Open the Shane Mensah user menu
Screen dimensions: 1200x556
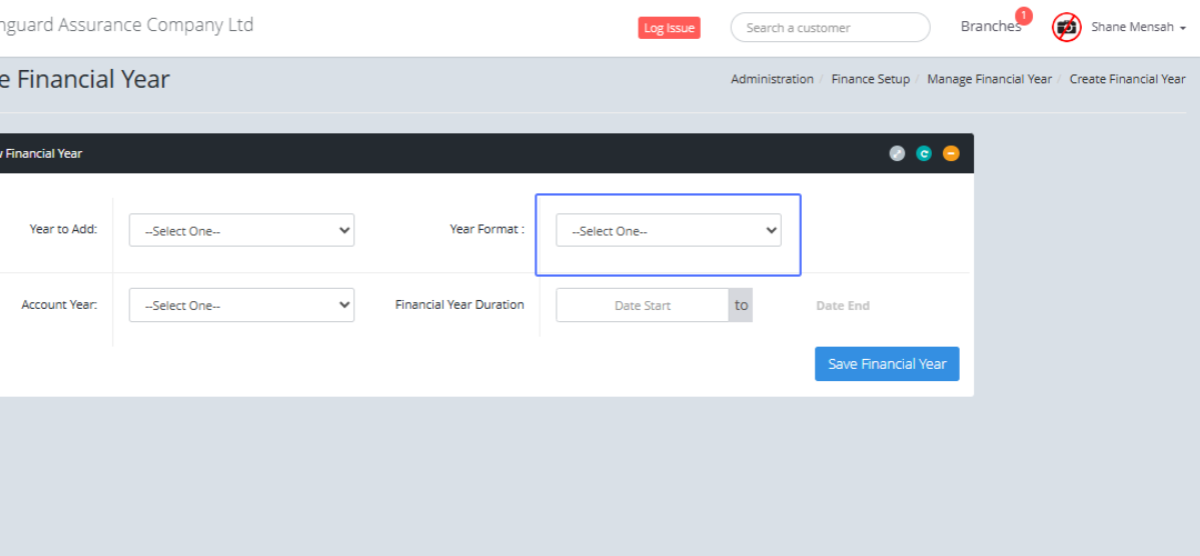1137,28
